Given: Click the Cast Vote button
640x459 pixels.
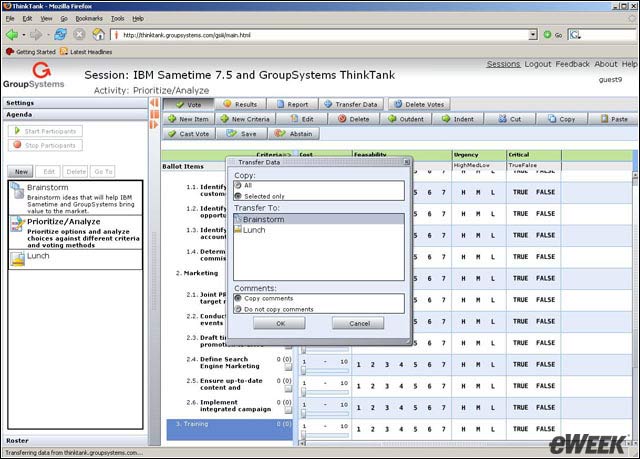Looking at the screenshot, I should pyautogui.click(x=189, y=134).
